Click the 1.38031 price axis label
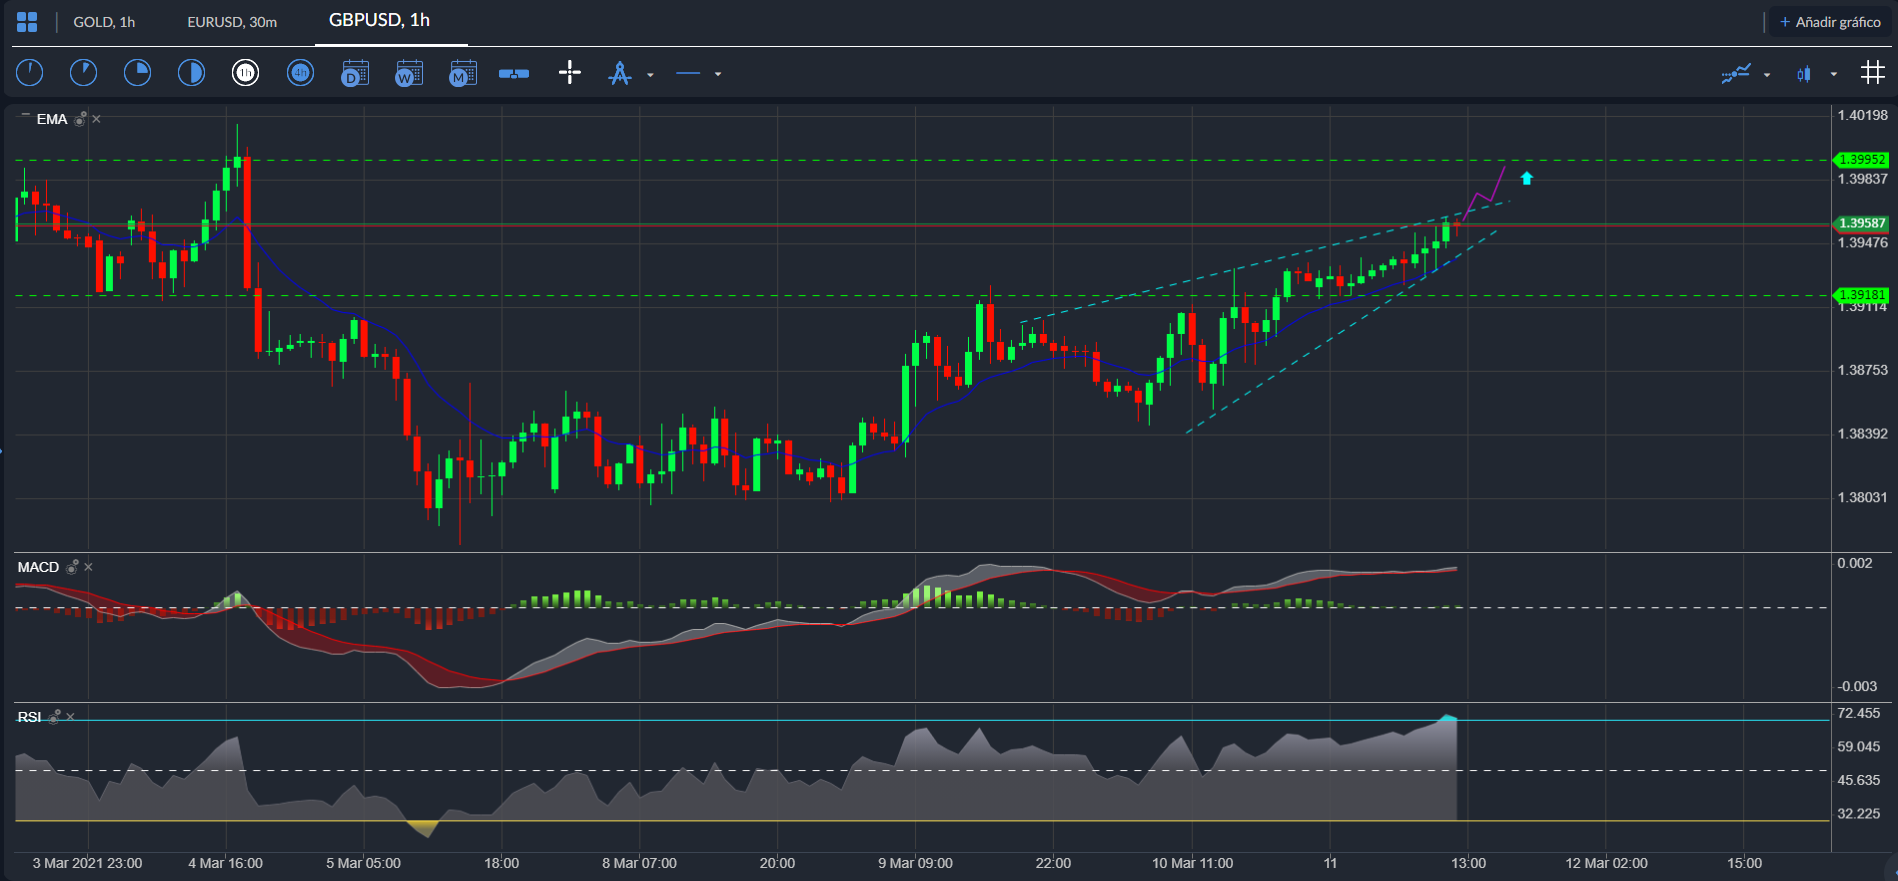 [x=1863, y=497]
